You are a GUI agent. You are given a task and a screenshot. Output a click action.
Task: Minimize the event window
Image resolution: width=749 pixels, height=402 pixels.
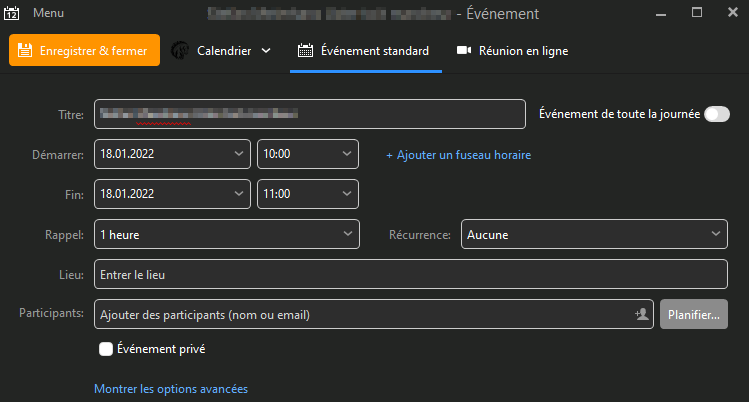[x=661, y=13]
